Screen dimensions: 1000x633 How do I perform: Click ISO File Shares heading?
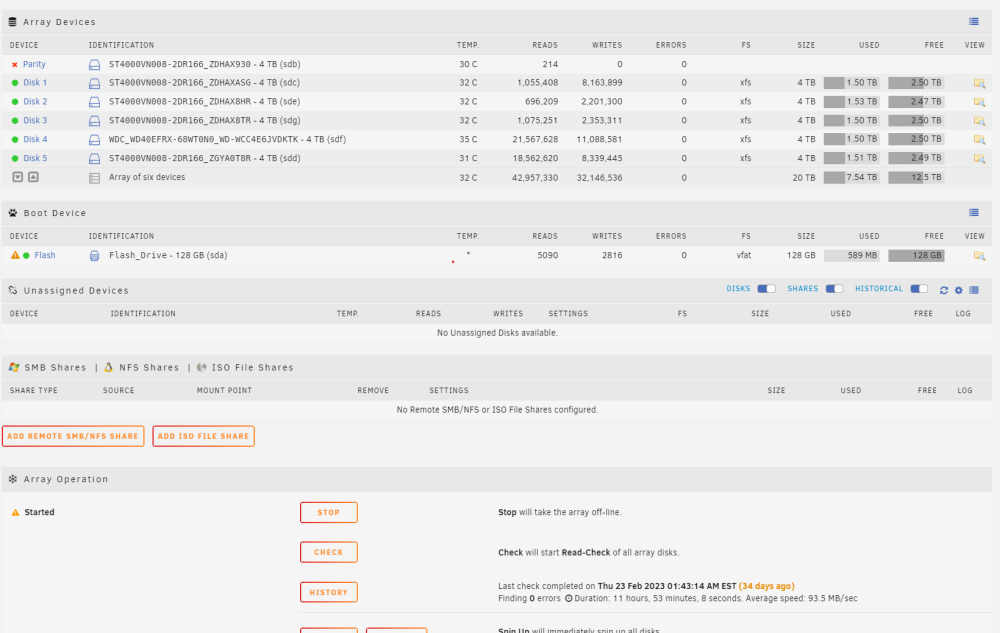(x=253, y=368)
